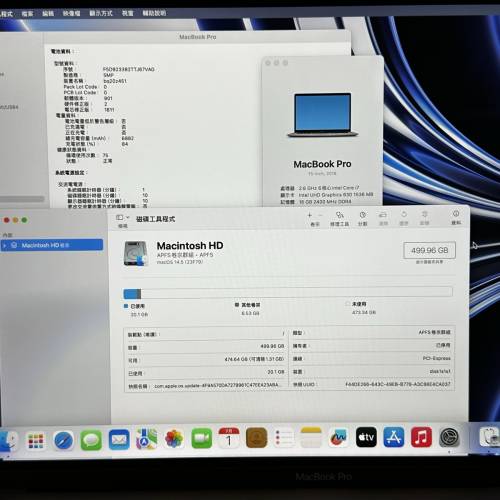Click the blue used-space legend square
500x500 pixels.
[126, 306]
